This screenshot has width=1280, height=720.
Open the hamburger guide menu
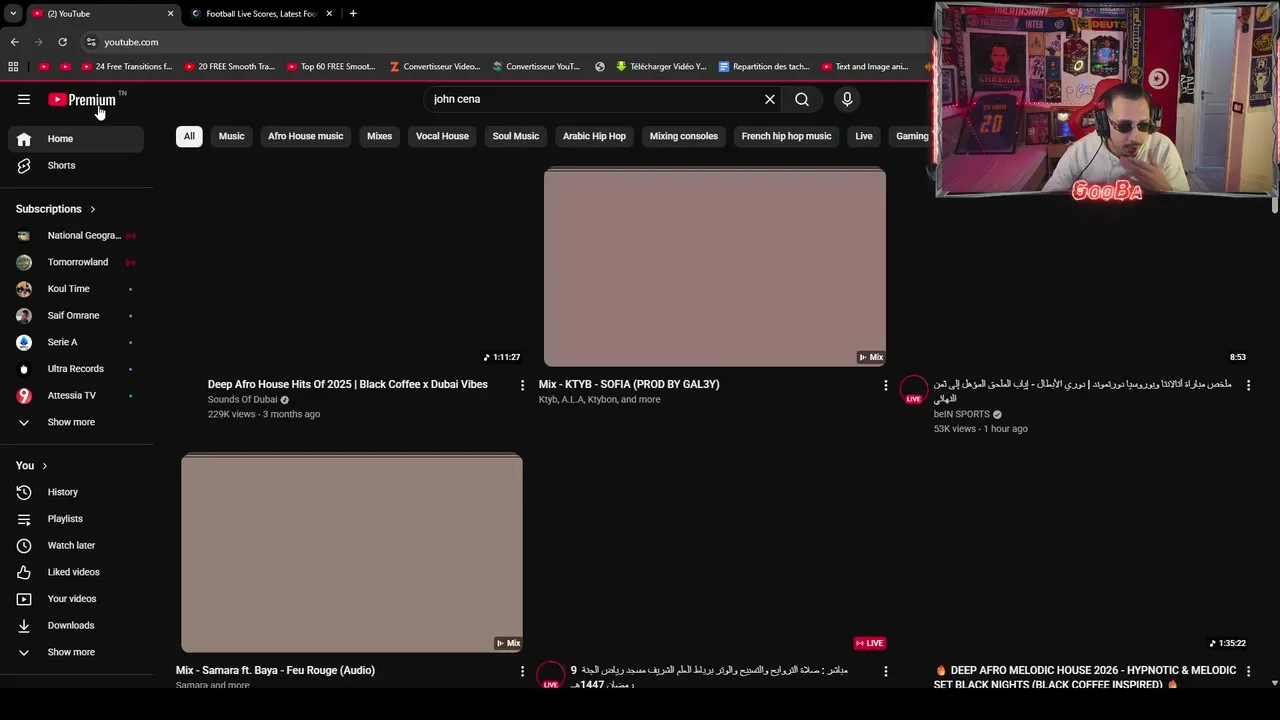pyautogui.click(x=24, y=99)
